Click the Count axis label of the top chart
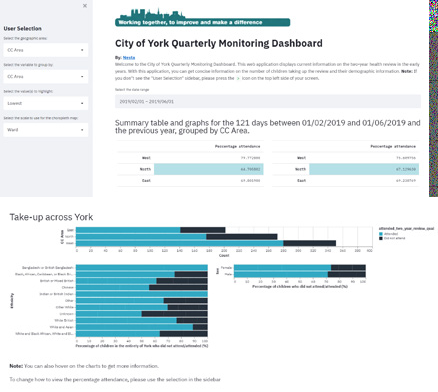 coord(224,255)
